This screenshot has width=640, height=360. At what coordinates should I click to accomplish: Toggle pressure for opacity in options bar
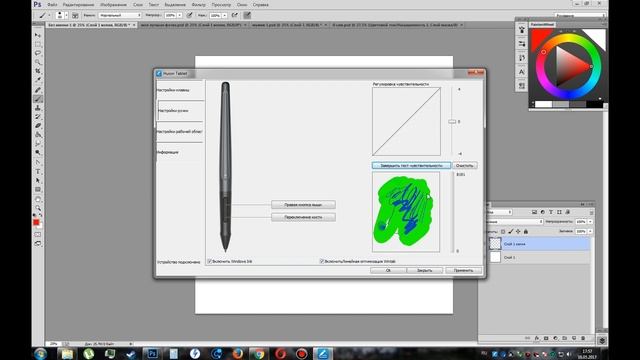189,16
